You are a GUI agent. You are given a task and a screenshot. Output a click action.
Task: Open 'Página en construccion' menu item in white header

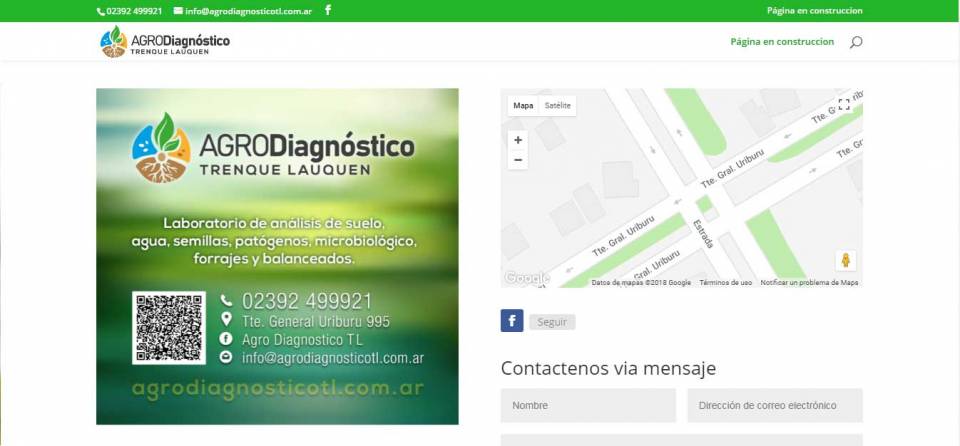tap(782, 42)
